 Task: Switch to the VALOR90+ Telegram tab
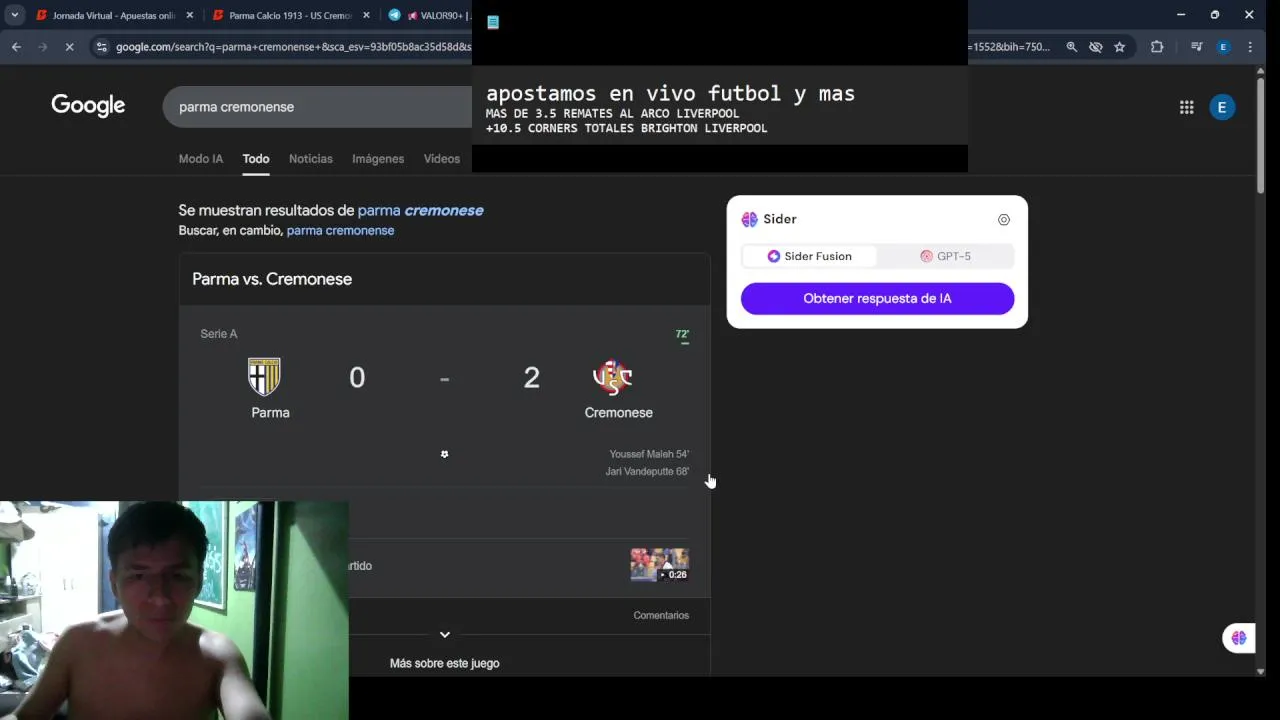[428, 15]
